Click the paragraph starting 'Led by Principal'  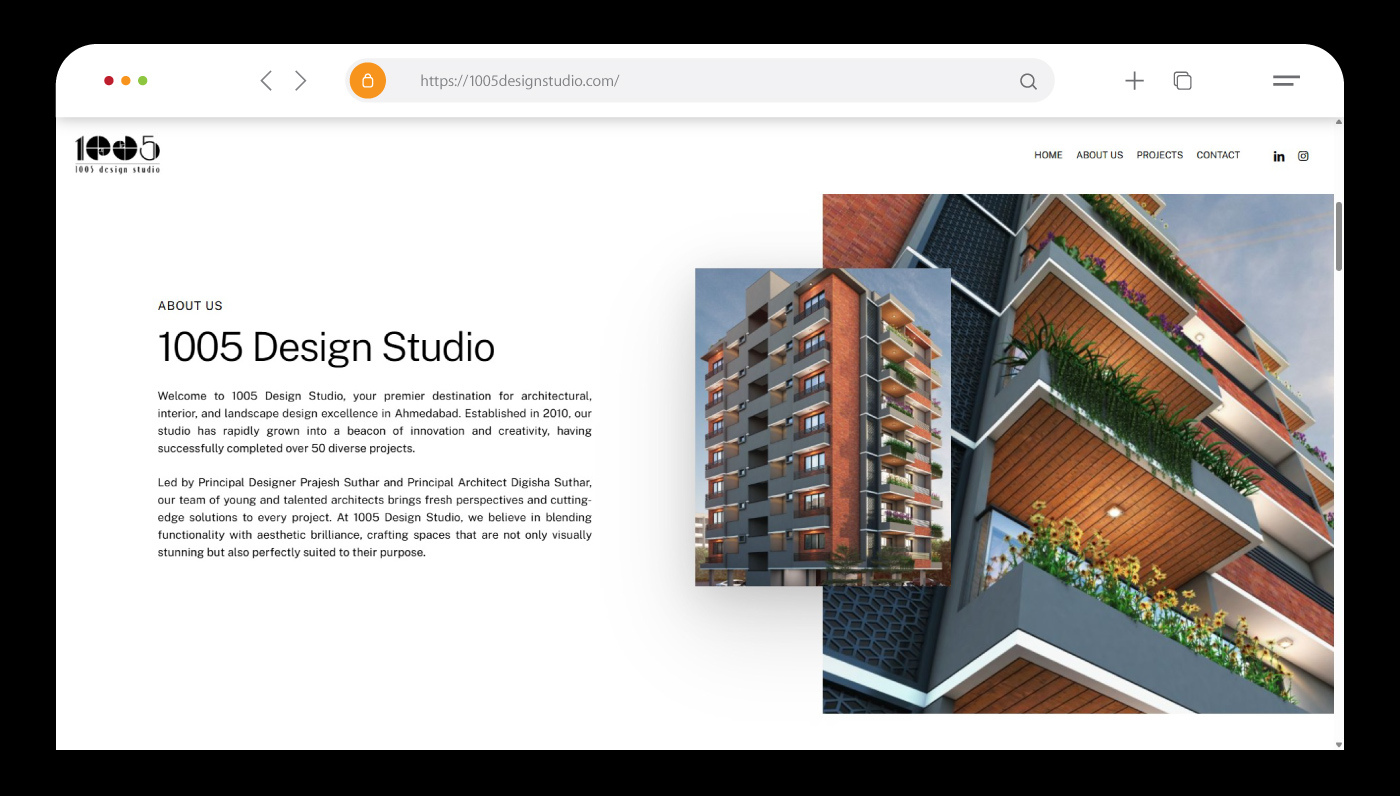[x=374, y=517]
